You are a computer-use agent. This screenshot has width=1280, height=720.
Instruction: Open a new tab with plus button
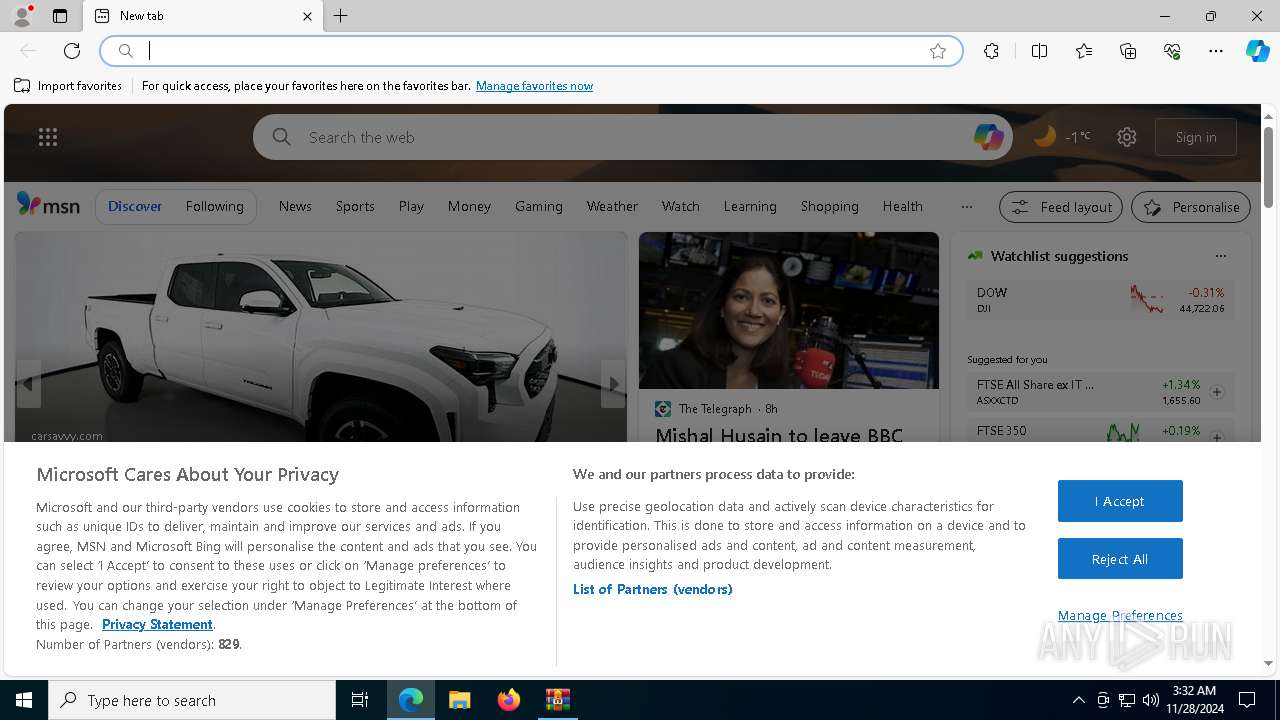click(x=341, y=16)
